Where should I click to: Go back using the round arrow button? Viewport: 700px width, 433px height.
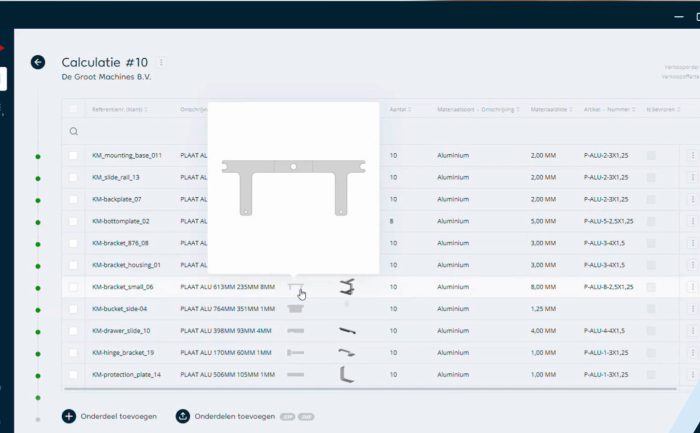coord(38,62)
